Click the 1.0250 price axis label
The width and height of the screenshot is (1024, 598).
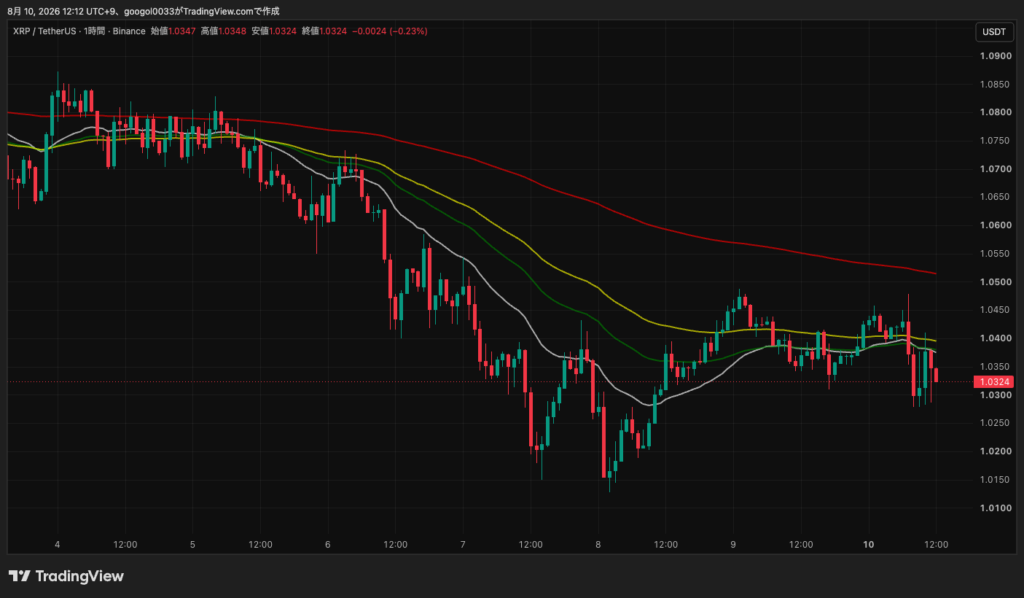pos(996,423)
